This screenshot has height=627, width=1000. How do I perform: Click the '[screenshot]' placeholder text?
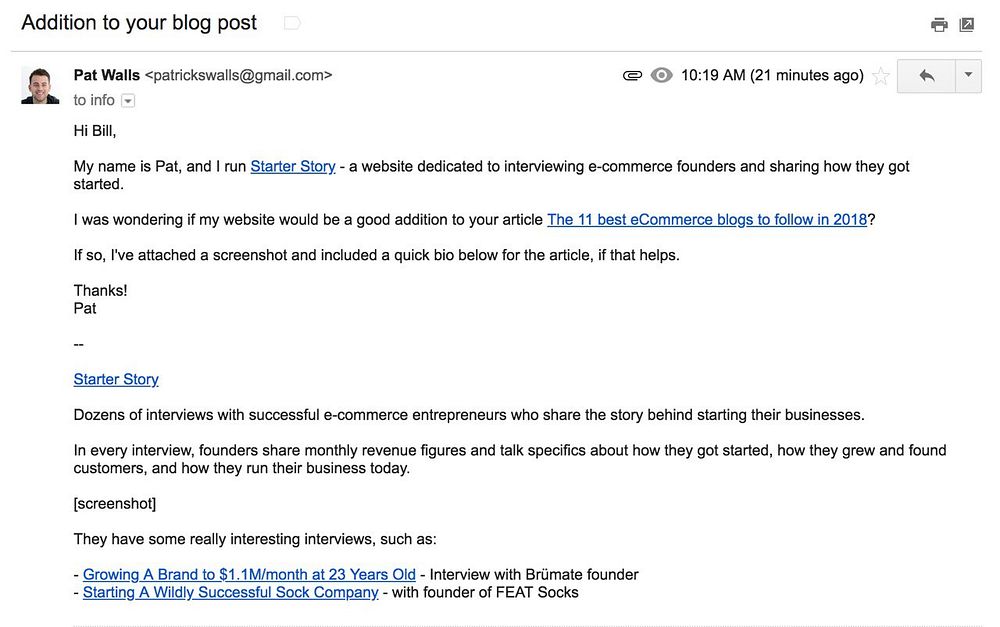pyautogui.click(x=115, y=503)
